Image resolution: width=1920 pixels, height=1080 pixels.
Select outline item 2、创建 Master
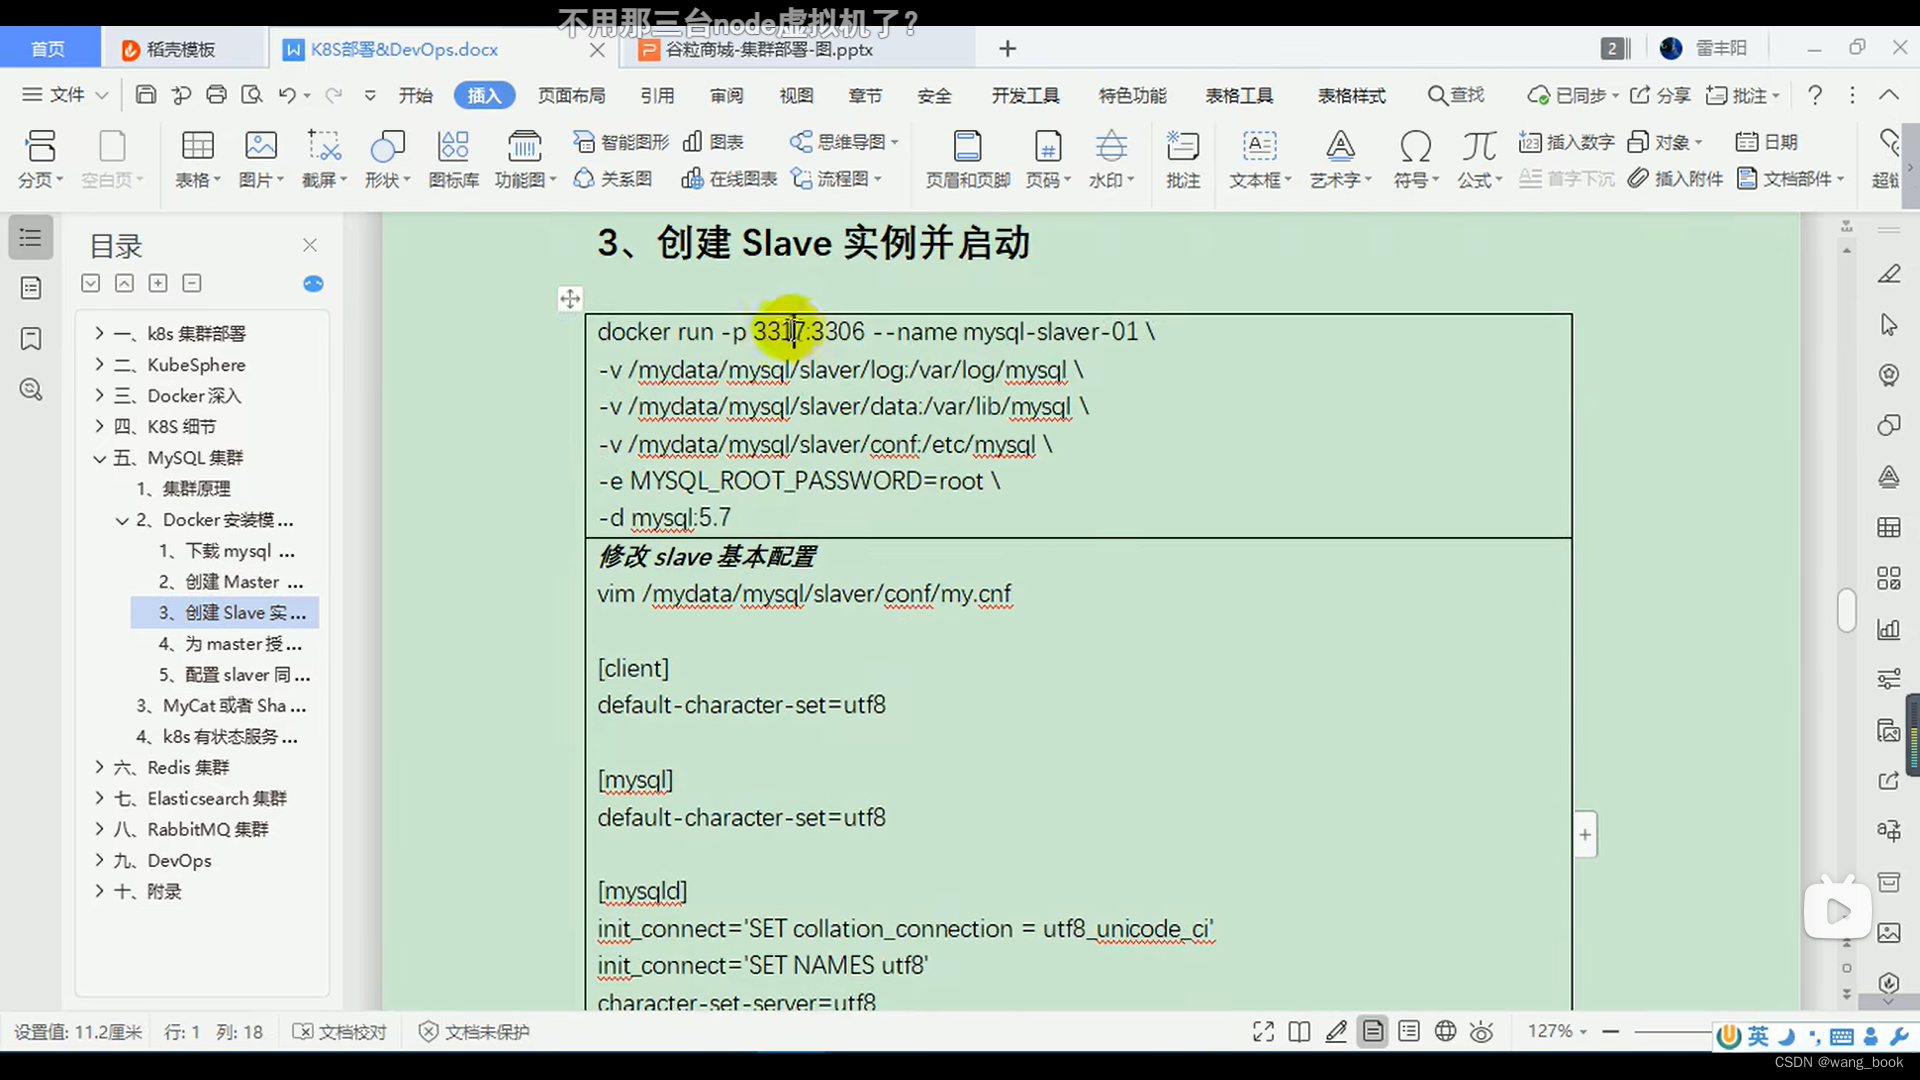pyautogui.click(x=231, y=582)
